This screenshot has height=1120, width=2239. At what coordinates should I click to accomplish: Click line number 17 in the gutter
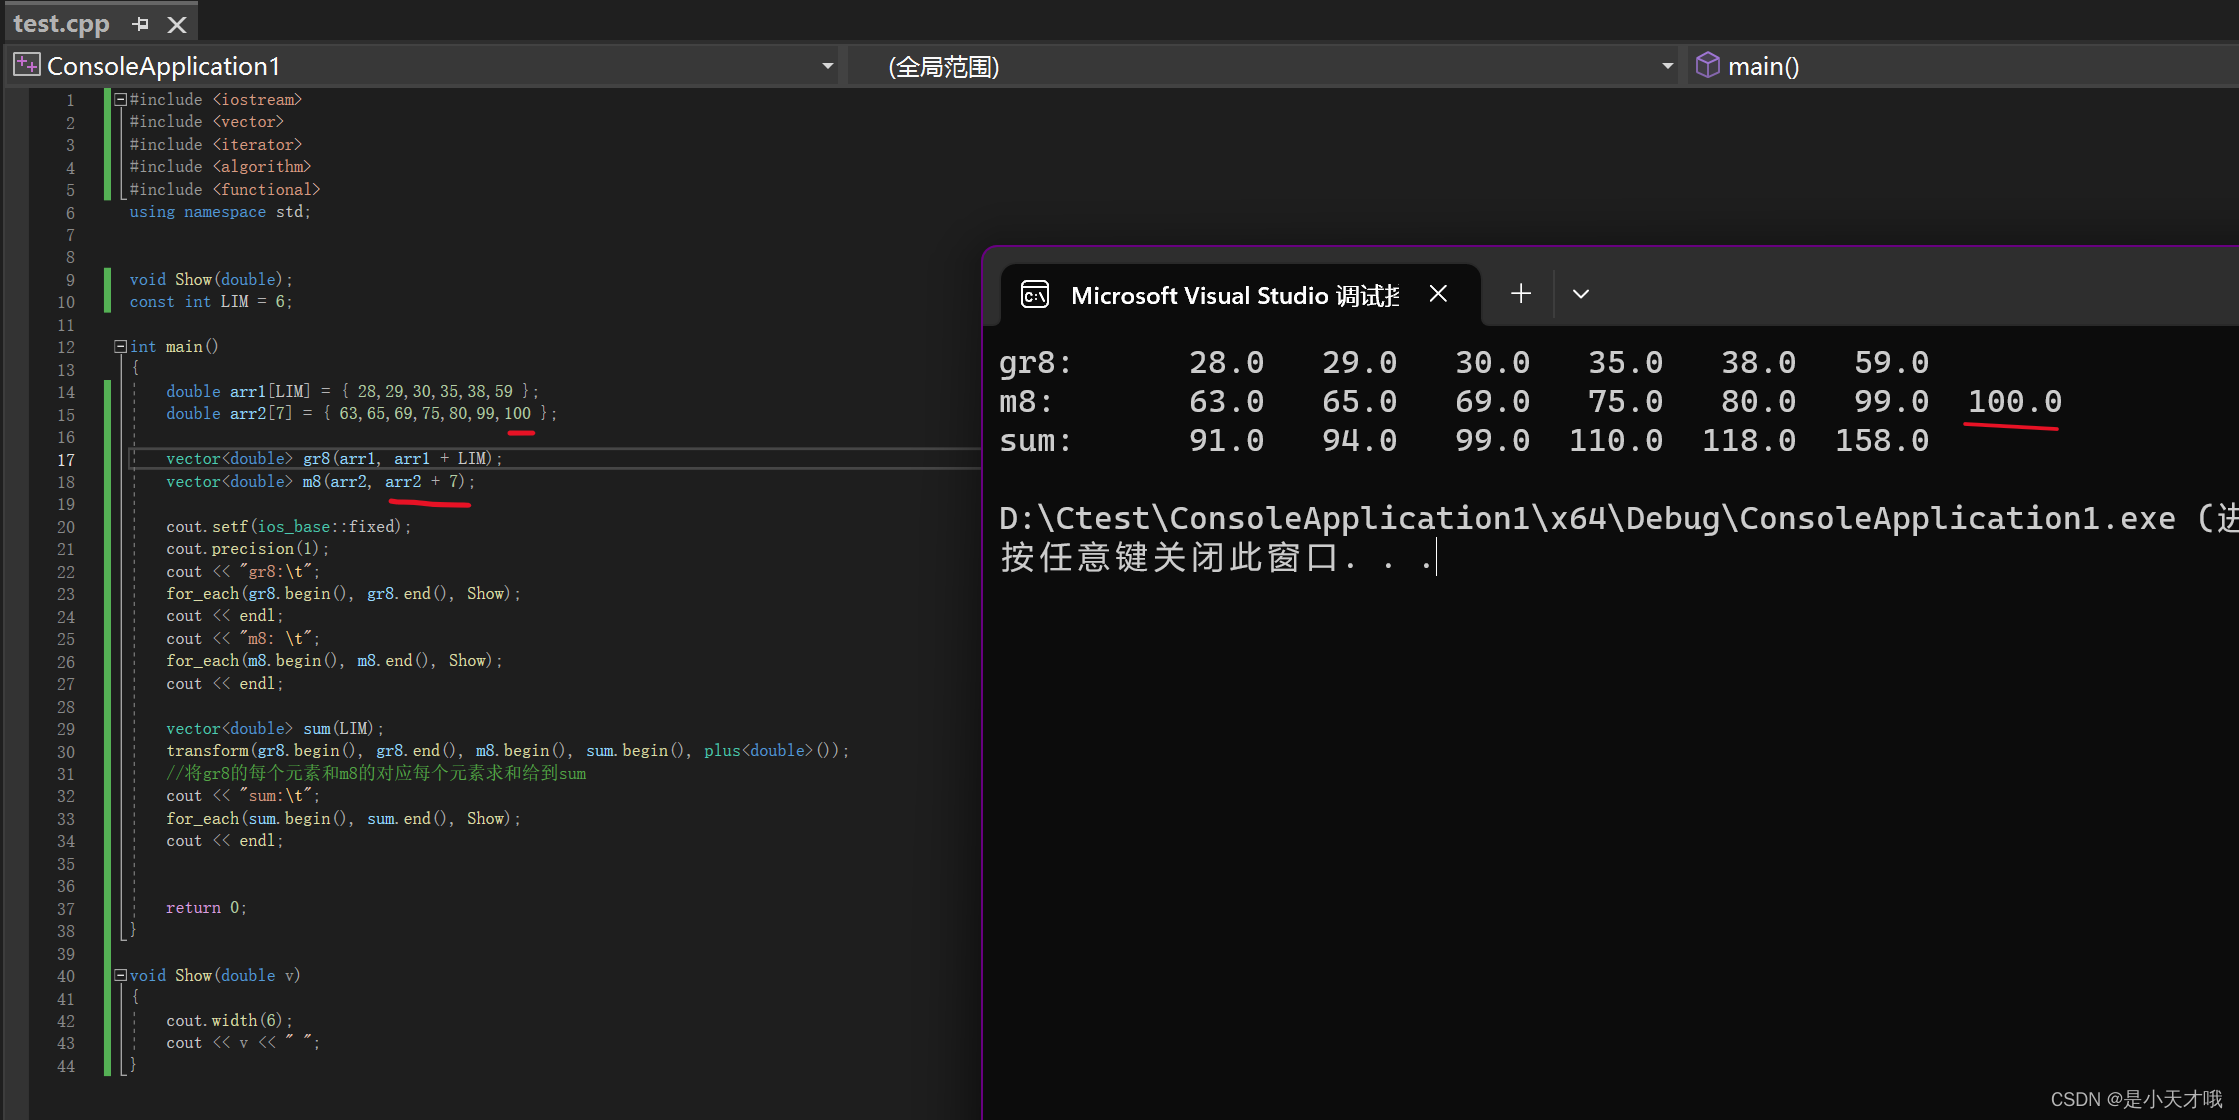point(66,460)
